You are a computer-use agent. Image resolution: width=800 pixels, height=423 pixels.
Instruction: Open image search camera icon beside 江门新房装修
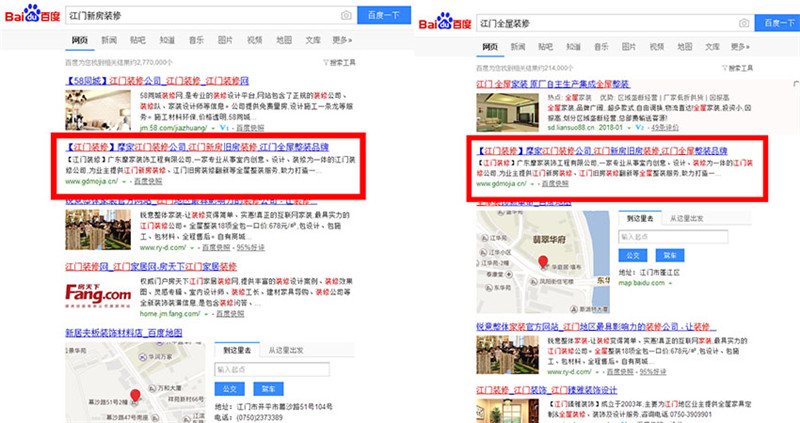pyautogui.click(x=346, y=15)
